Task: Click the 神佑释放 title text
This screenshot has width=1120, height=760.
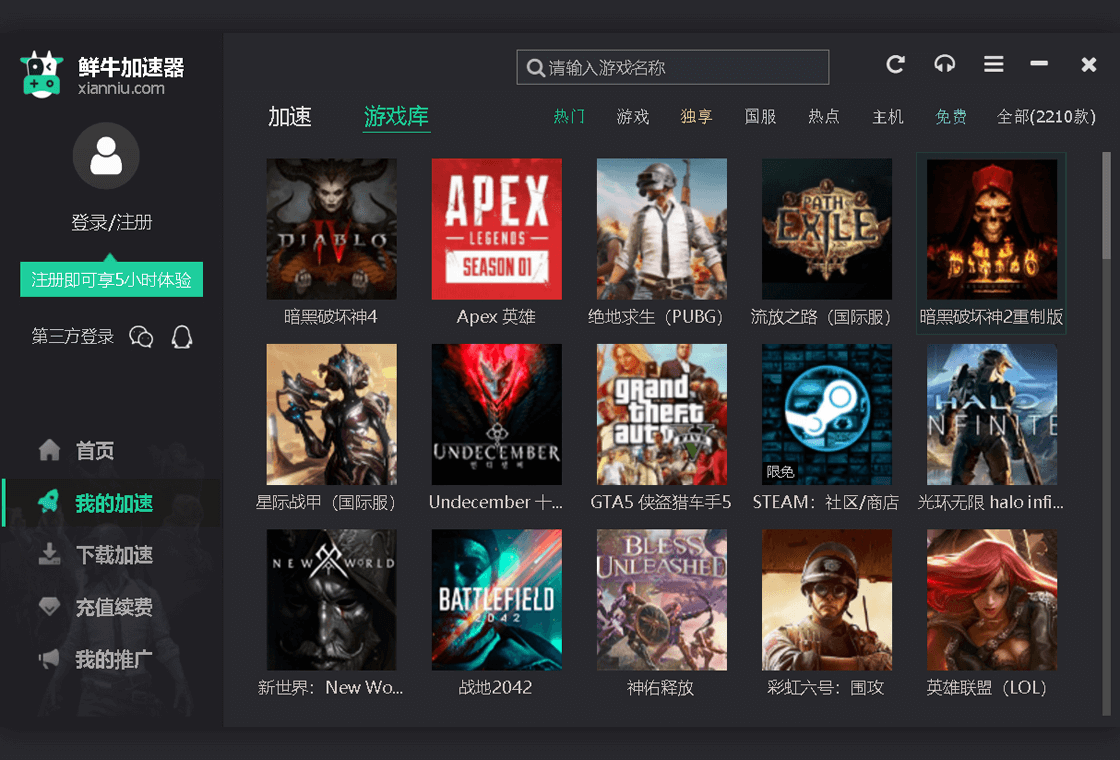Action: point(660,687)
